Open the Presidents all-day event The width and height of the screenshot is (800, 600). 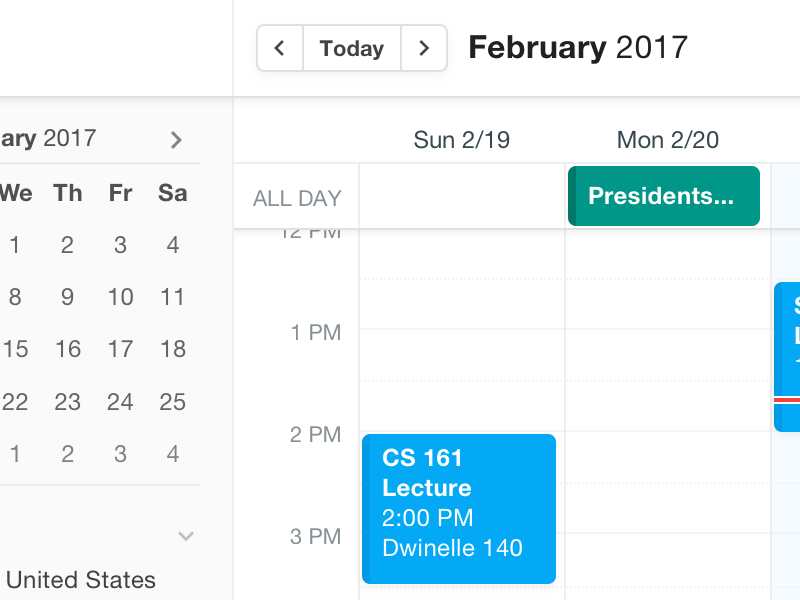pos(663,196)
